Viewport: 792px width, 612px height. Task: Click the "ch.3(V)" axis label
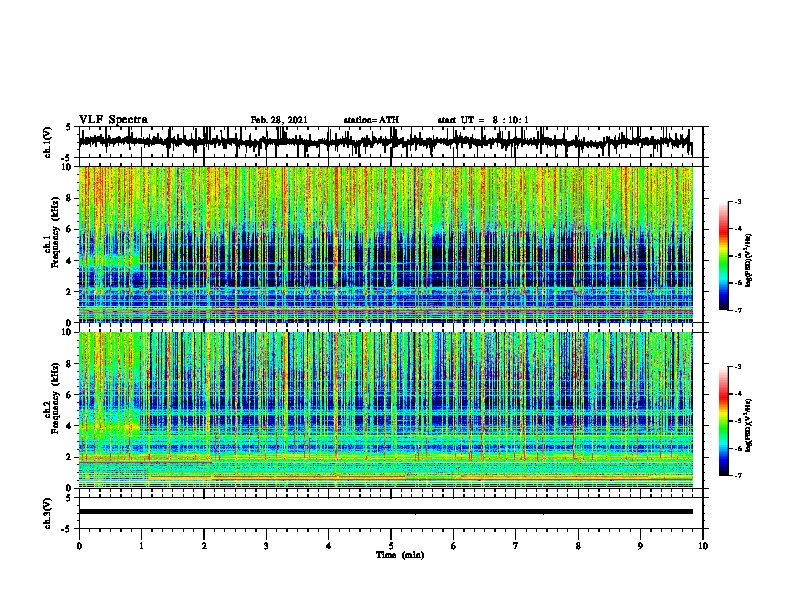click(48, 514)
